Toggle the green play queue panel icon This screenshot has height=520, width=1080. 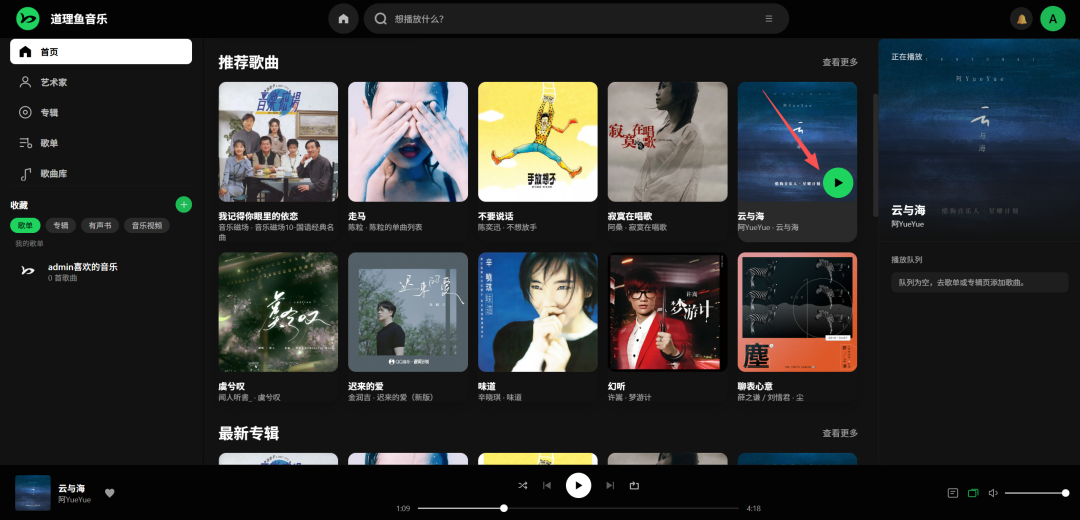(x=973, y=493)
